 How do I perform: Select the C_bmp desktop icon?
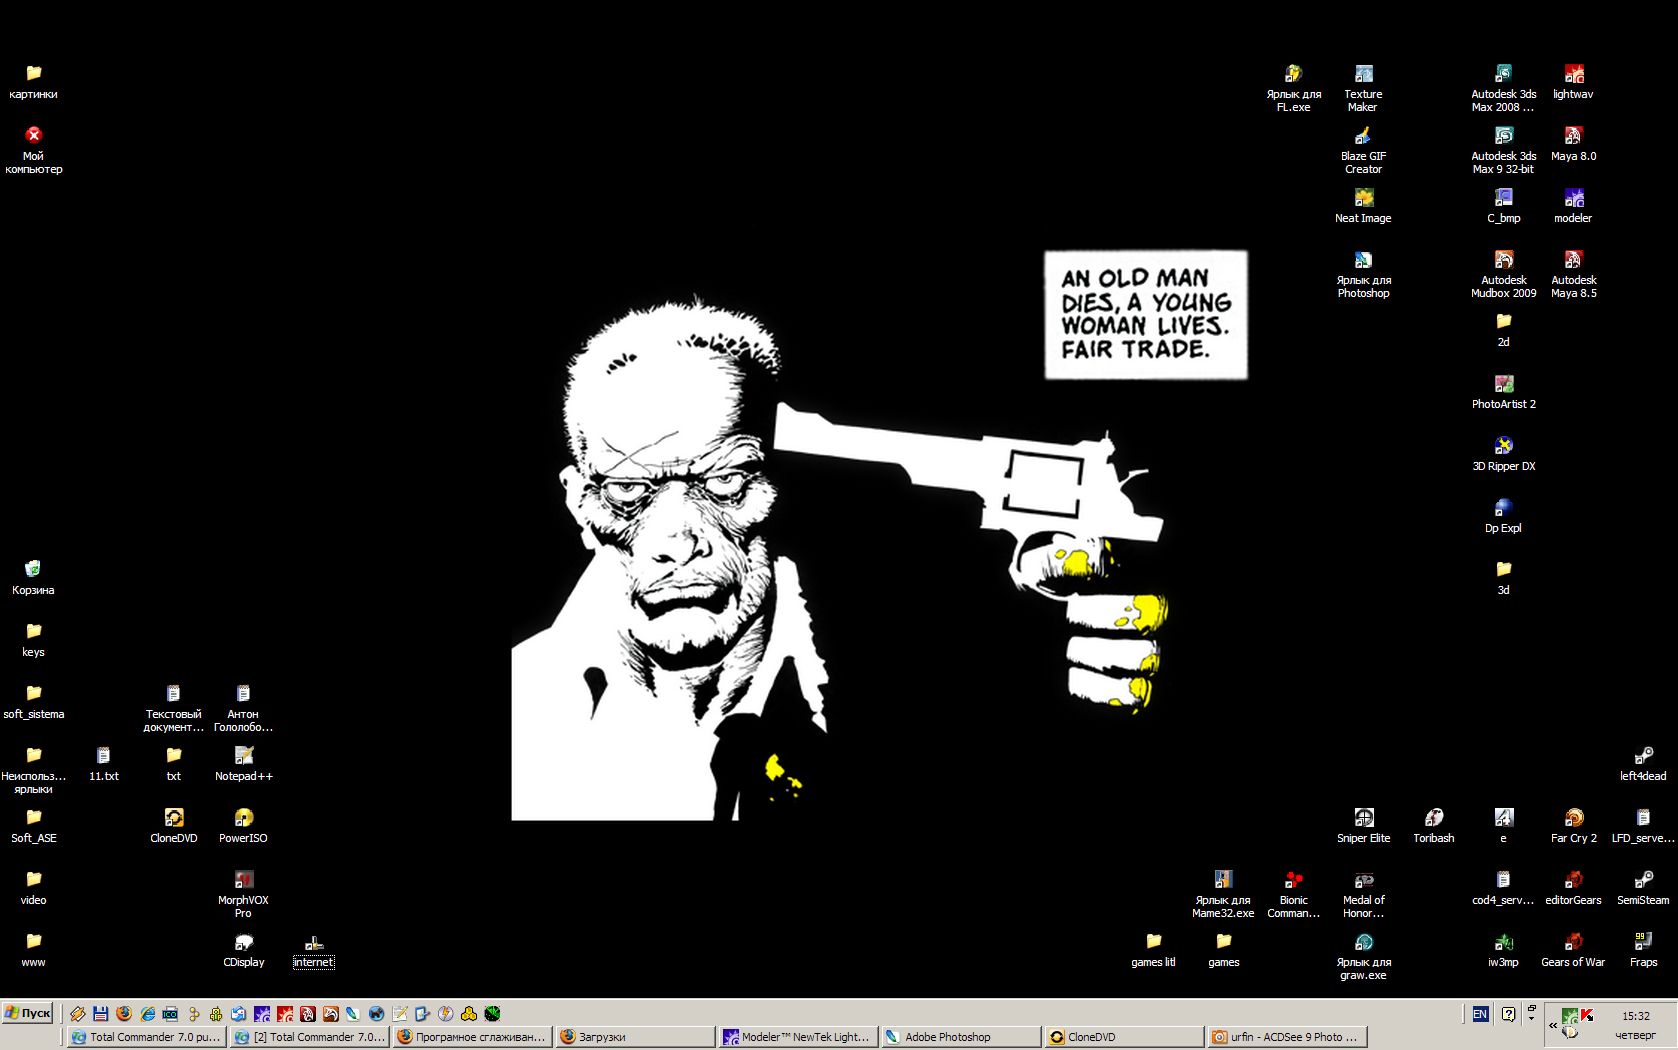tap(1503, 206)
